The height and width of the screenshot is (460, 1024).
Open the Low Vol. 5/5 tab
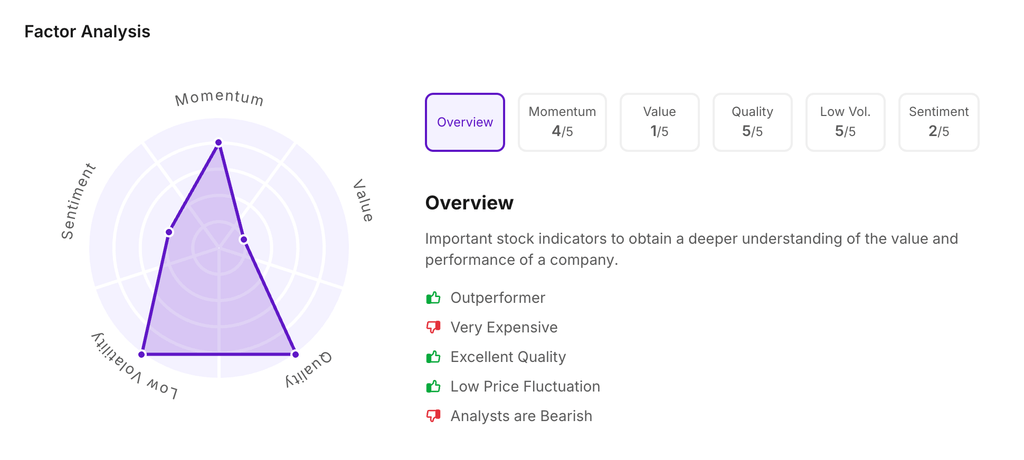(x=845, y=122)
